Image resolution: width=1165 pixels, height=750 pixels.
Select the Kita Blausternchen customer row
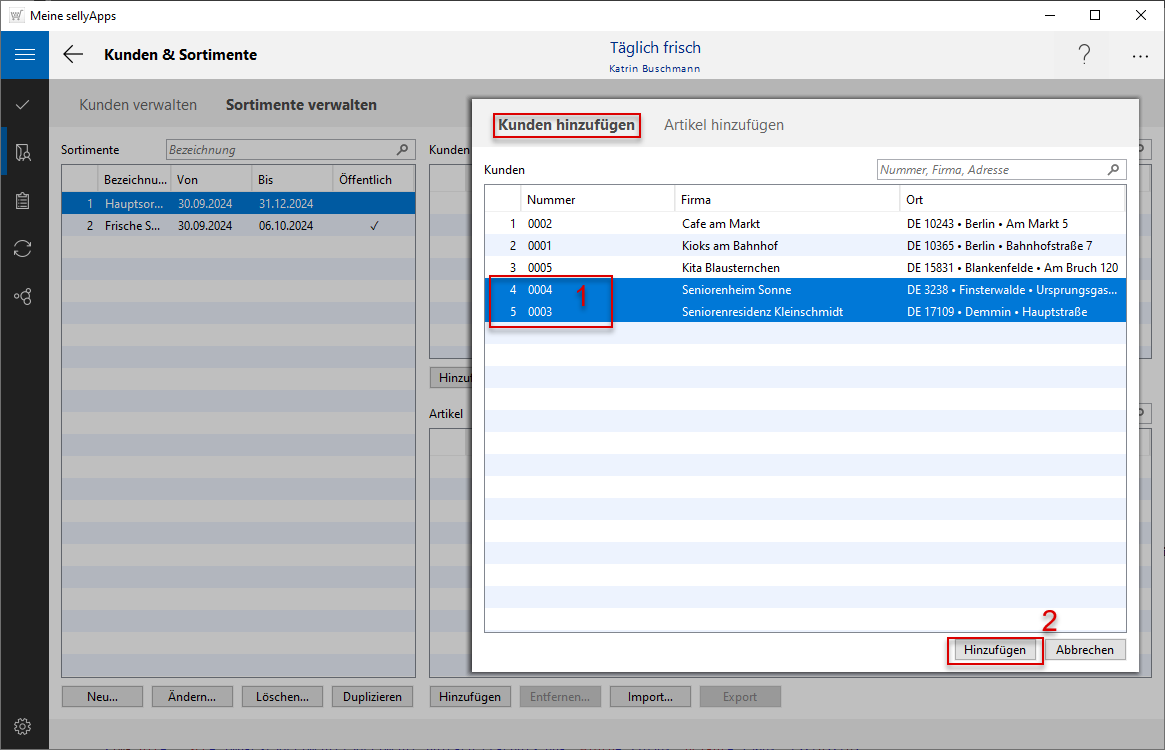[730, 268]
